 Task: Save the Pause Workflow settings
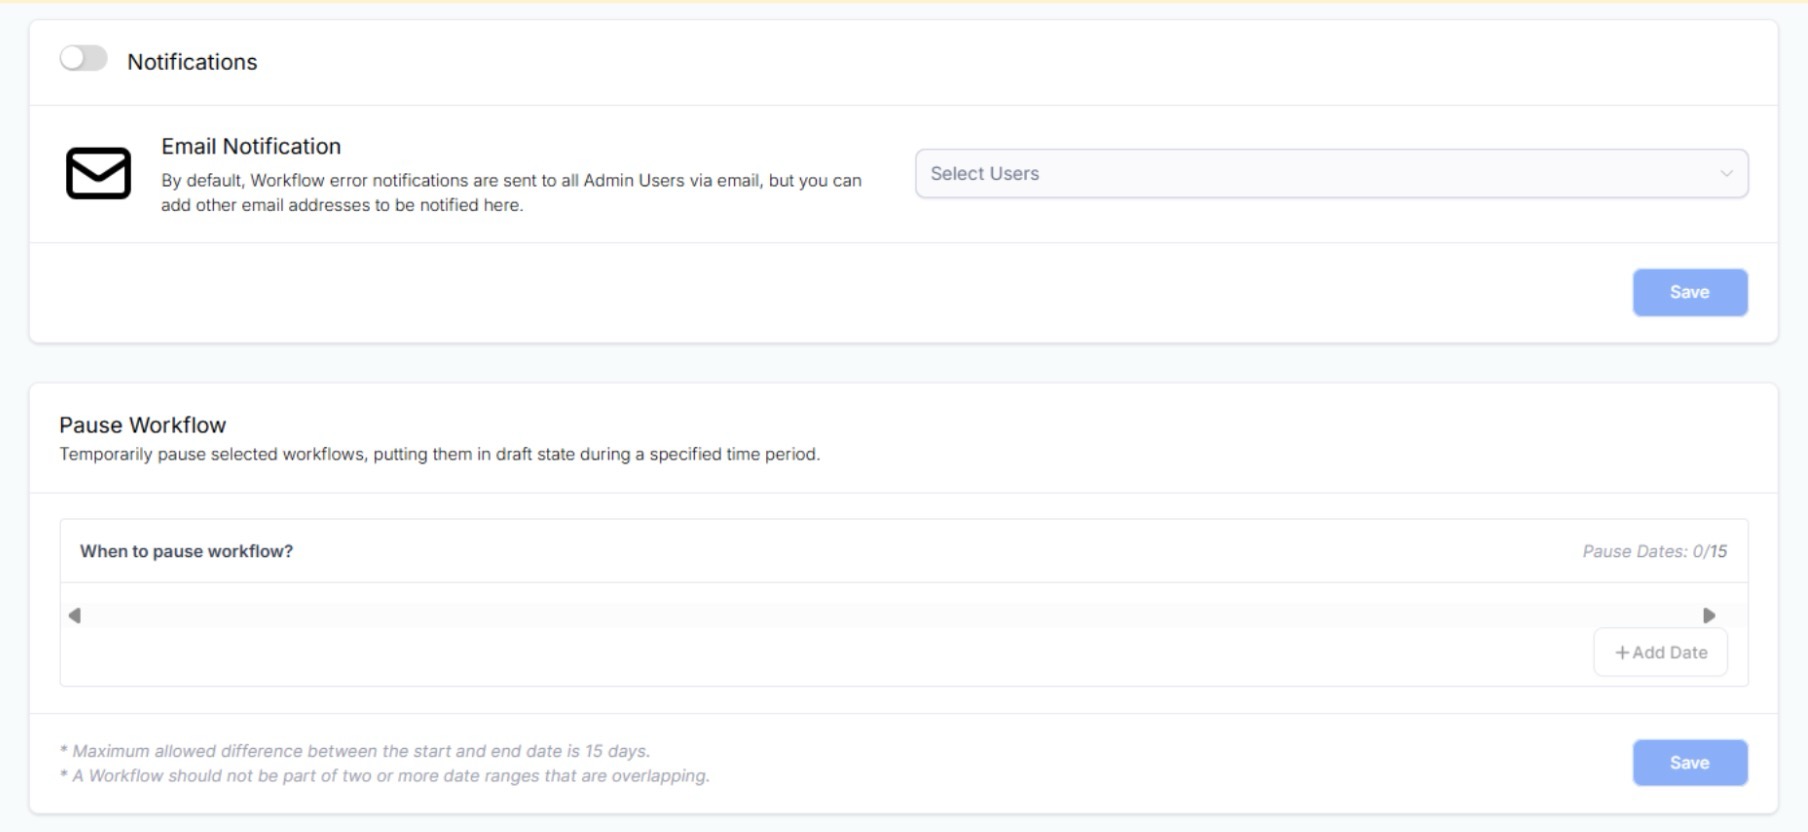point(1689,763)
